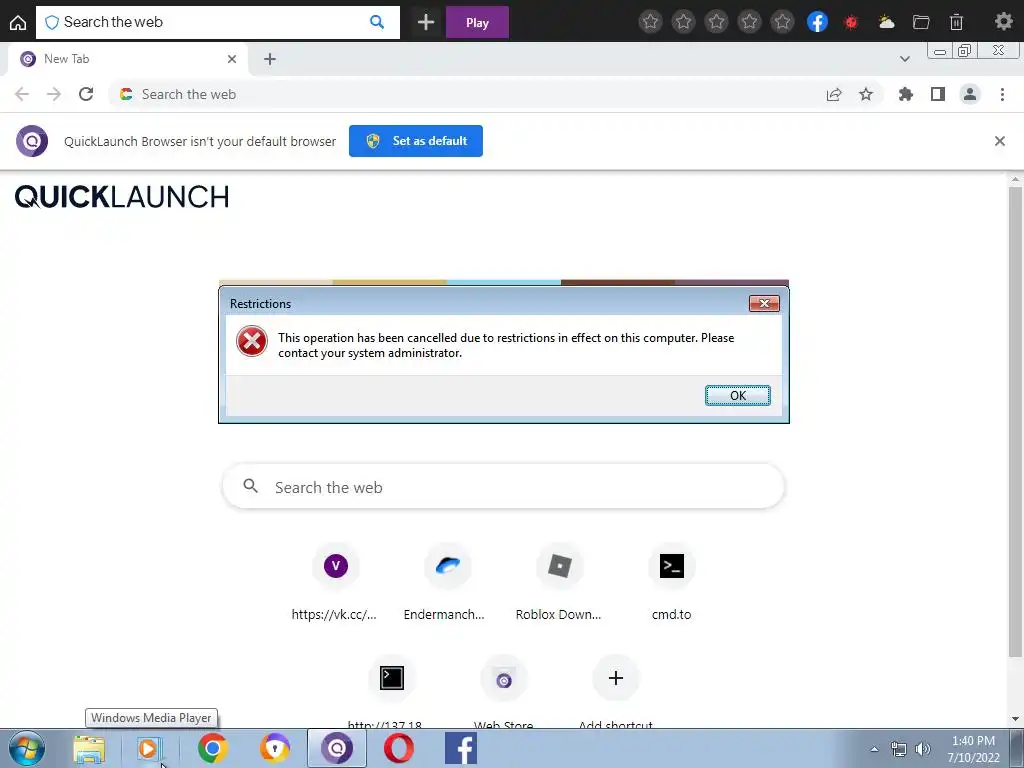Click the red bug icon in the top bar
Image resolution: width=1024 pixels, height=768 pixels.
point(851,22)
